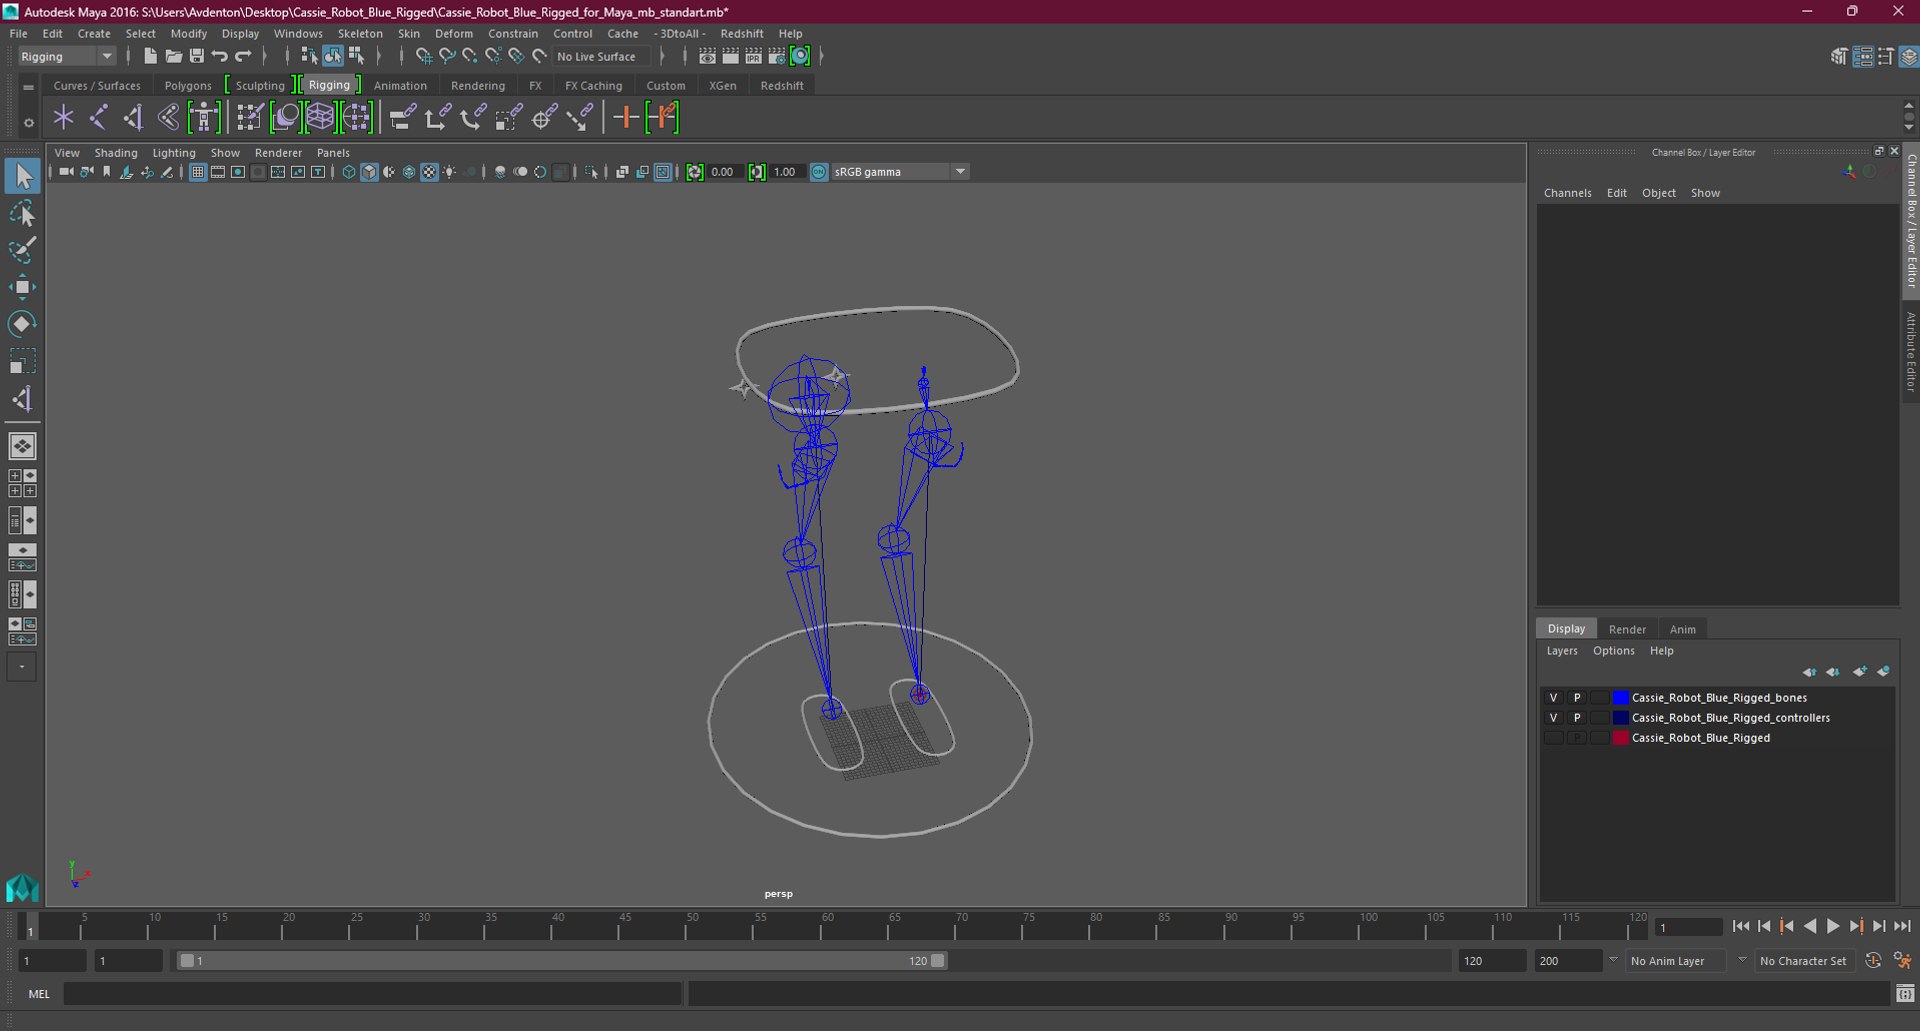Click the red color swatch of Cassie_Robot_Blue_Rigged layer

click(x=1621, y=738)
